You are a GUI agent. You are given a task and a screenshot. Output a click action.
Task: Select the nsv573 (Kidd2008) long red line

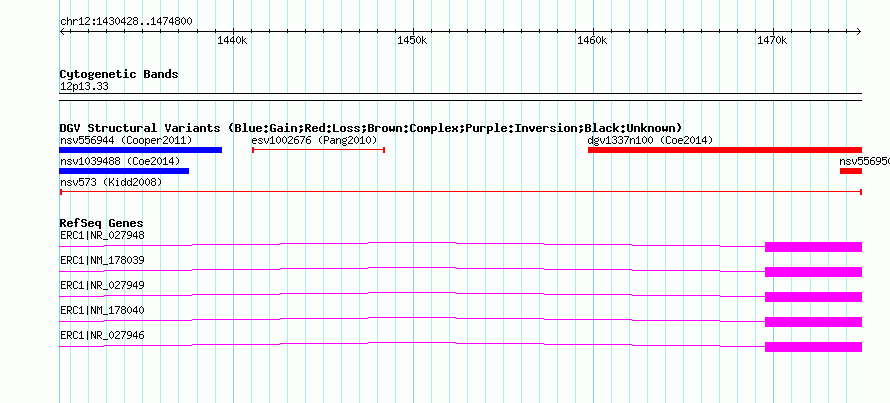tap(461, 192)
